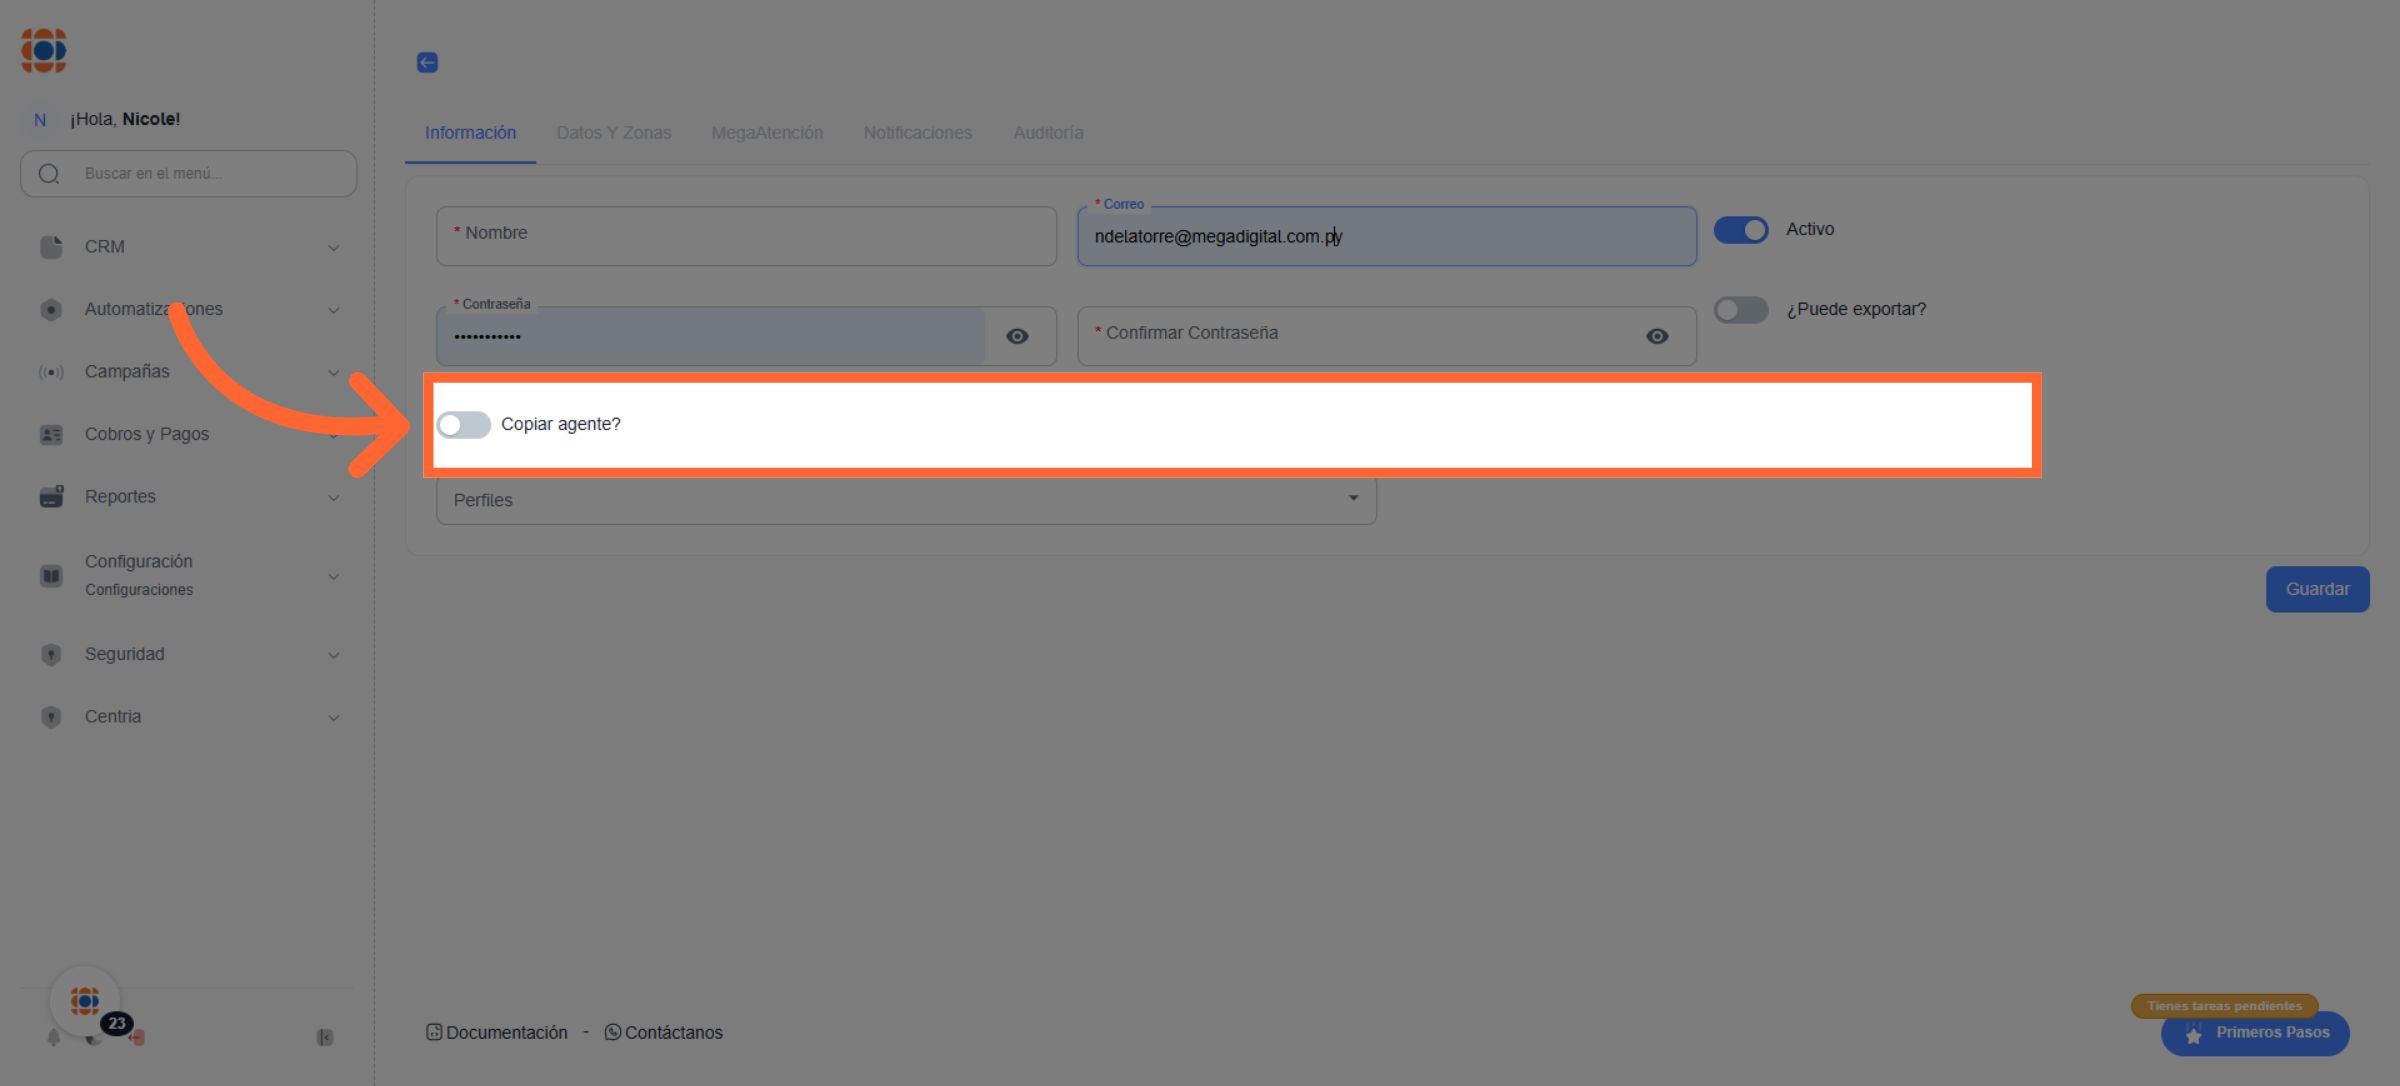This screenshot has width=2400, height=1086.
Task: Click the blue back arrow button
Action: (x=427, y=62)
